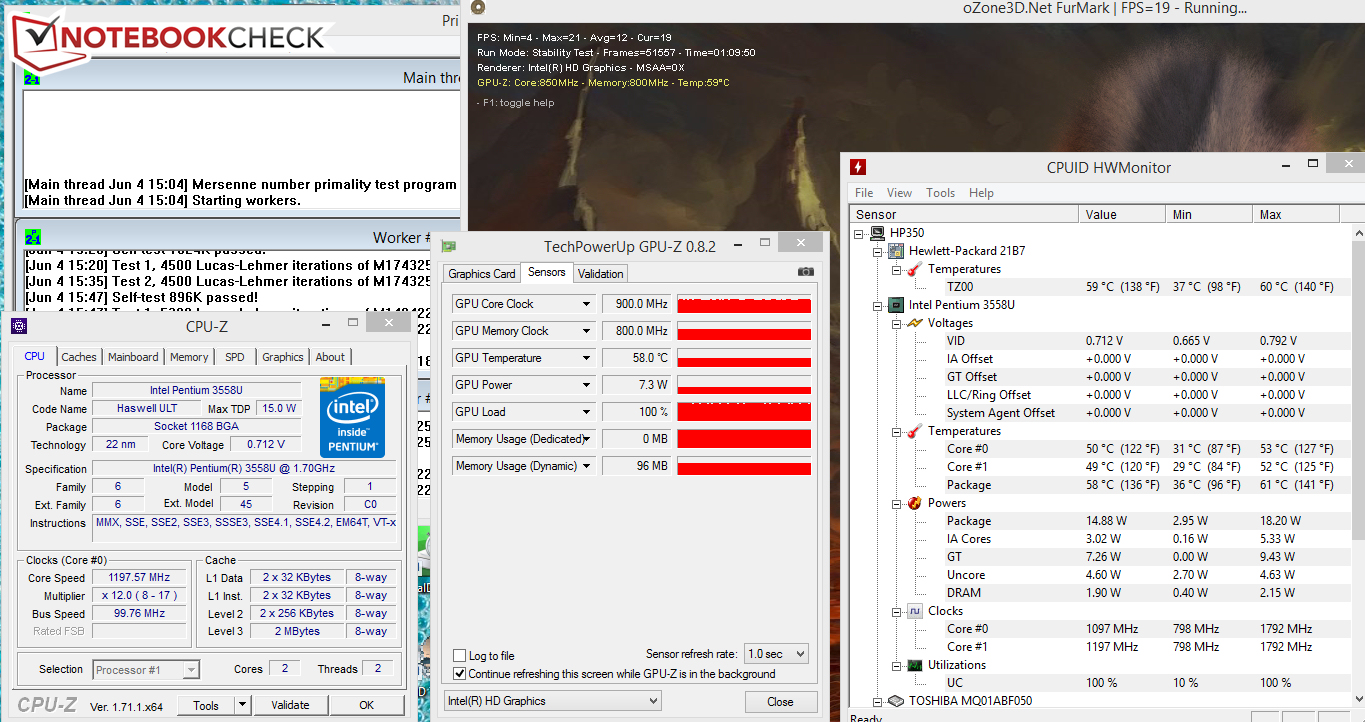The image size is (1365, 722).
Task: Open the GPU Core Clock sensor dropdown
Action: point(587,304)
